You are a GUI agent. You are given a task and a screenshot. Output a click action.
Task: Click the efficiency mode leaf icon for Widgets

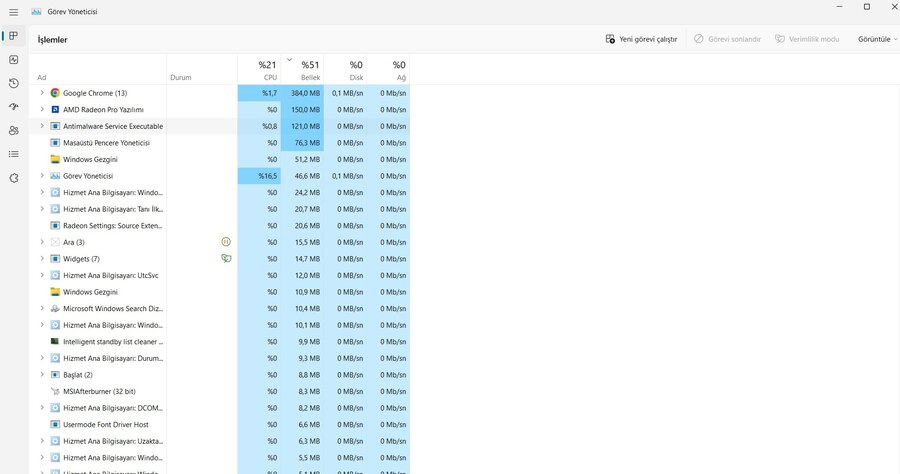pos(226,259)
